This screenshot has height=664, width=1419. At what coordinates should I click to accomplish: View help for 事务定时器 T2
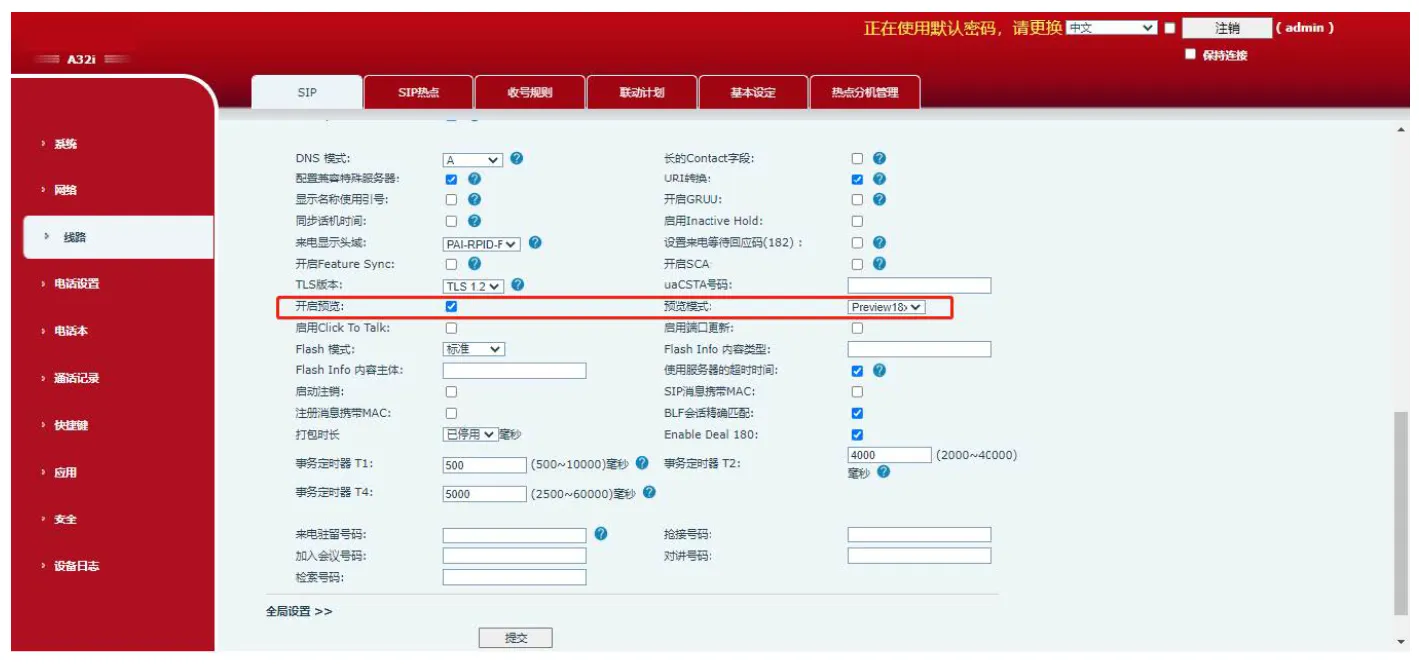tap(882, 472)
